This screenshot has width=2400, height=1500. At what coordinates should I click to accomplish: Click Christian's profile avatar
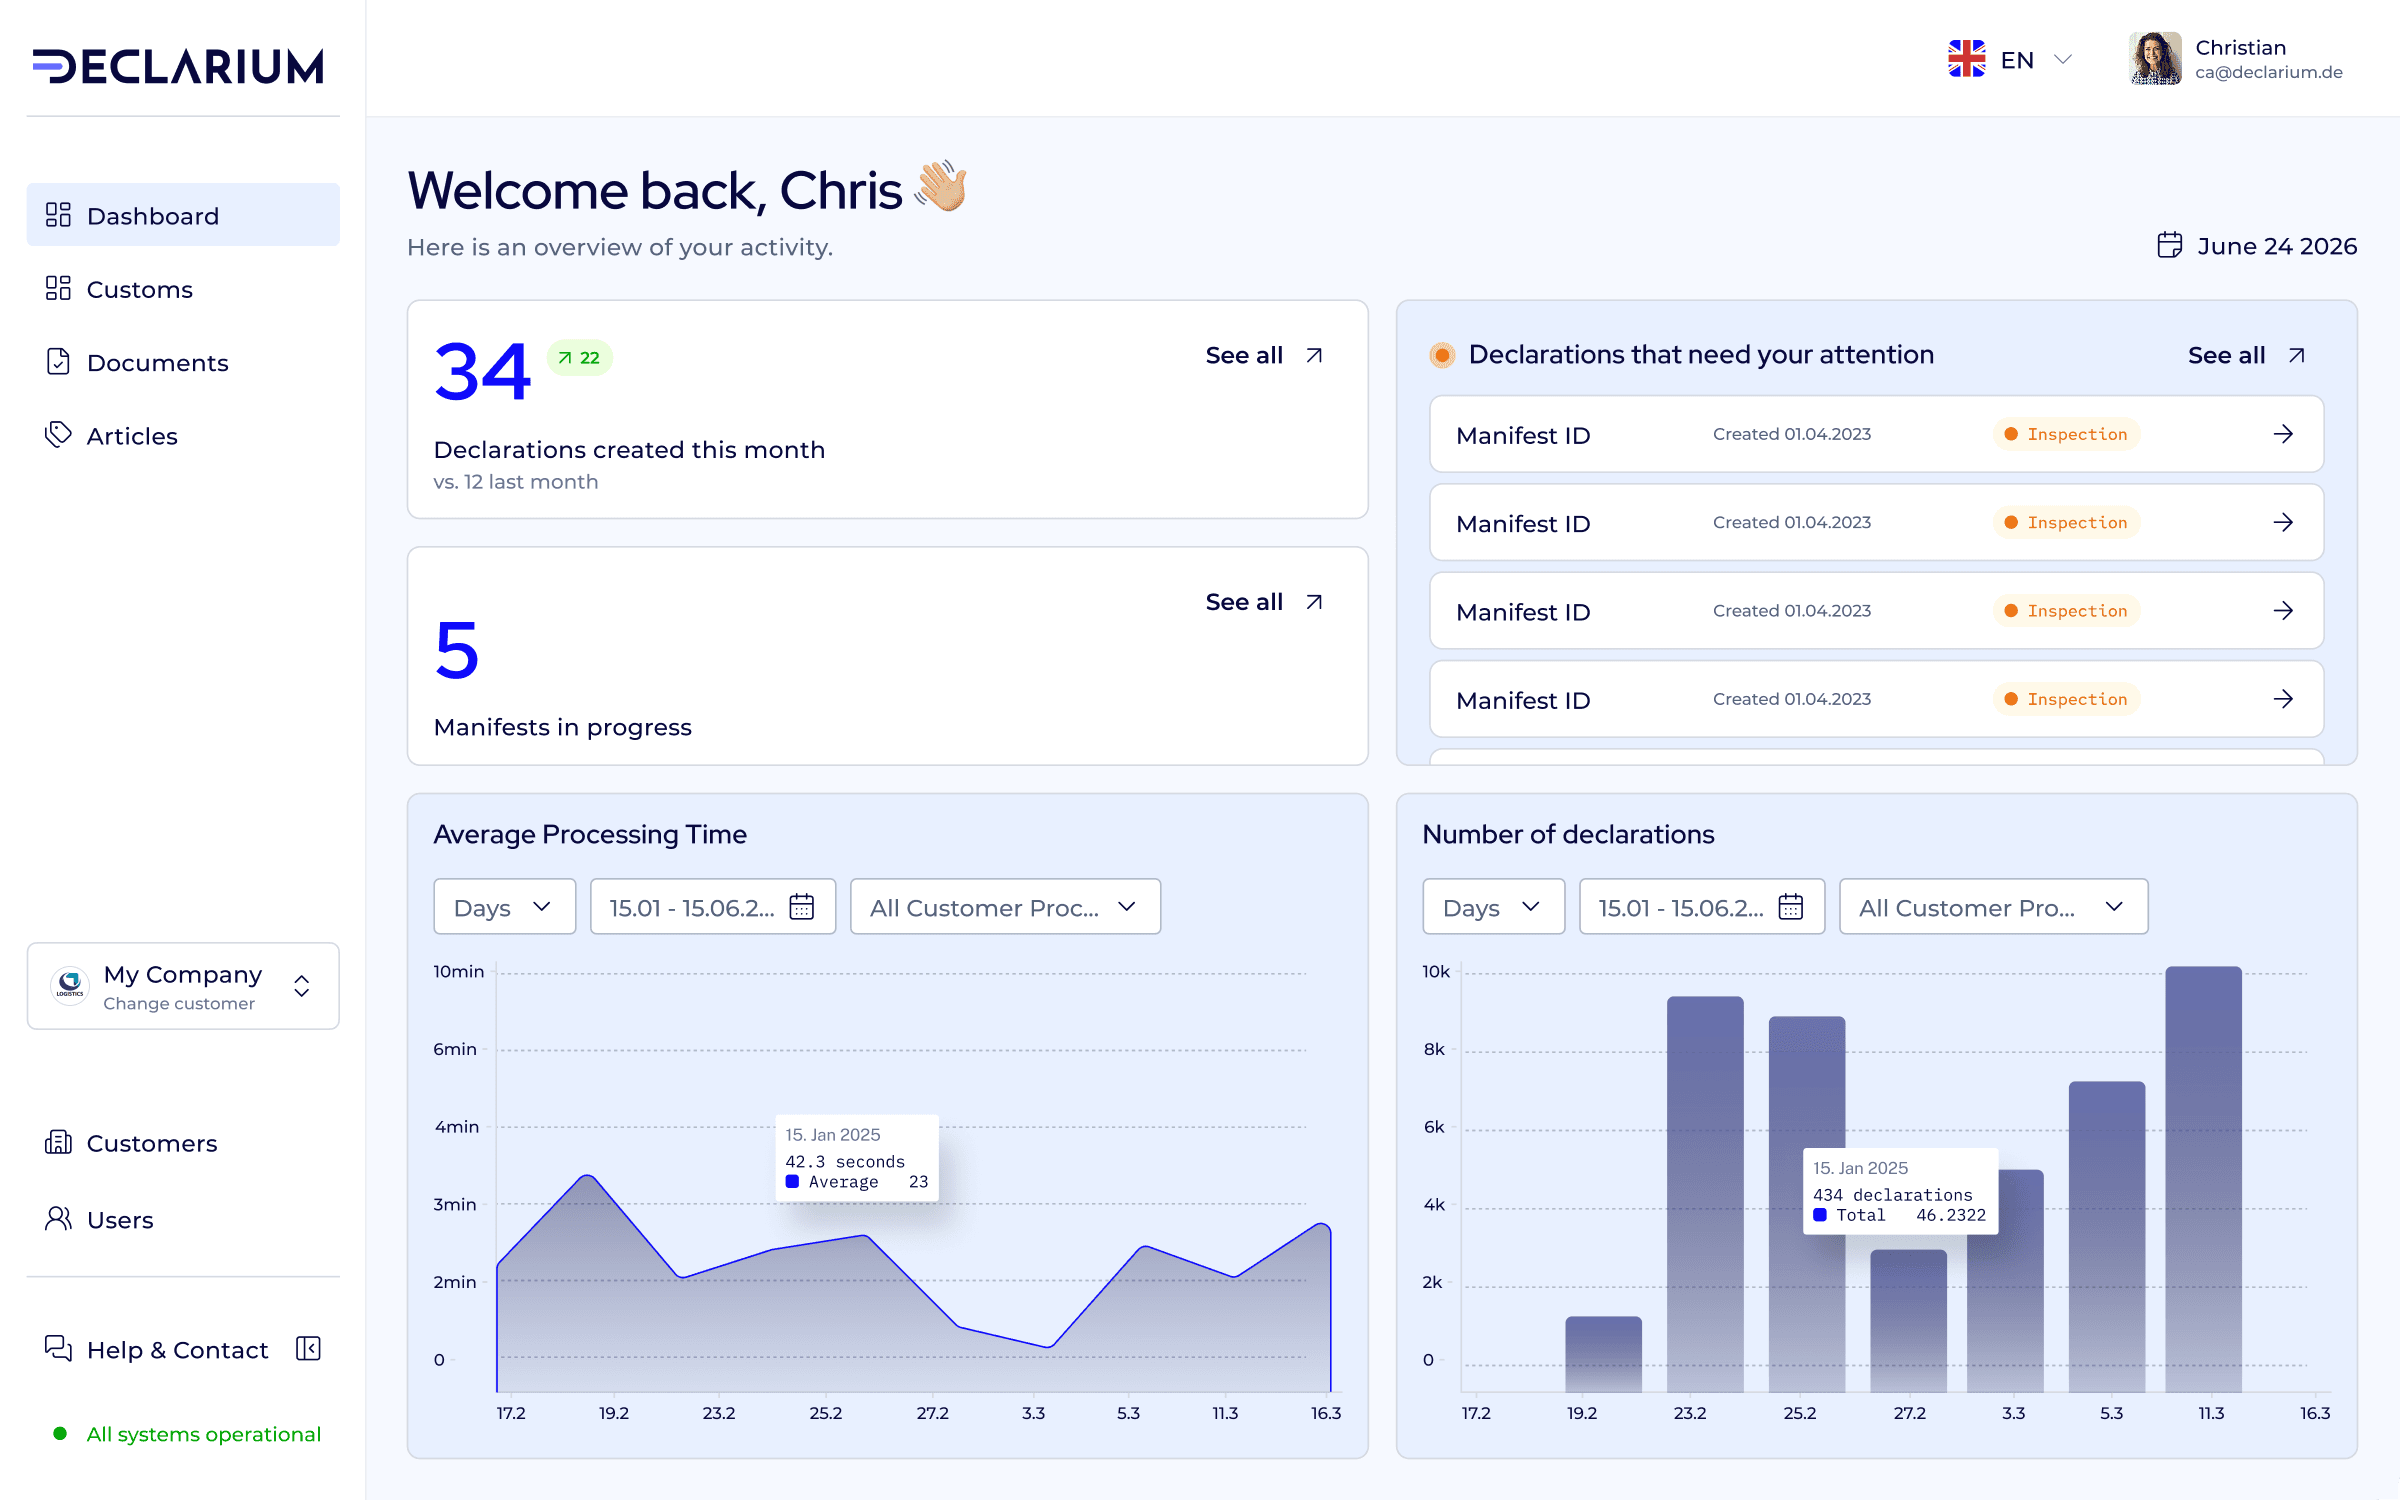pyautogui.click(x=2155, y=59)
